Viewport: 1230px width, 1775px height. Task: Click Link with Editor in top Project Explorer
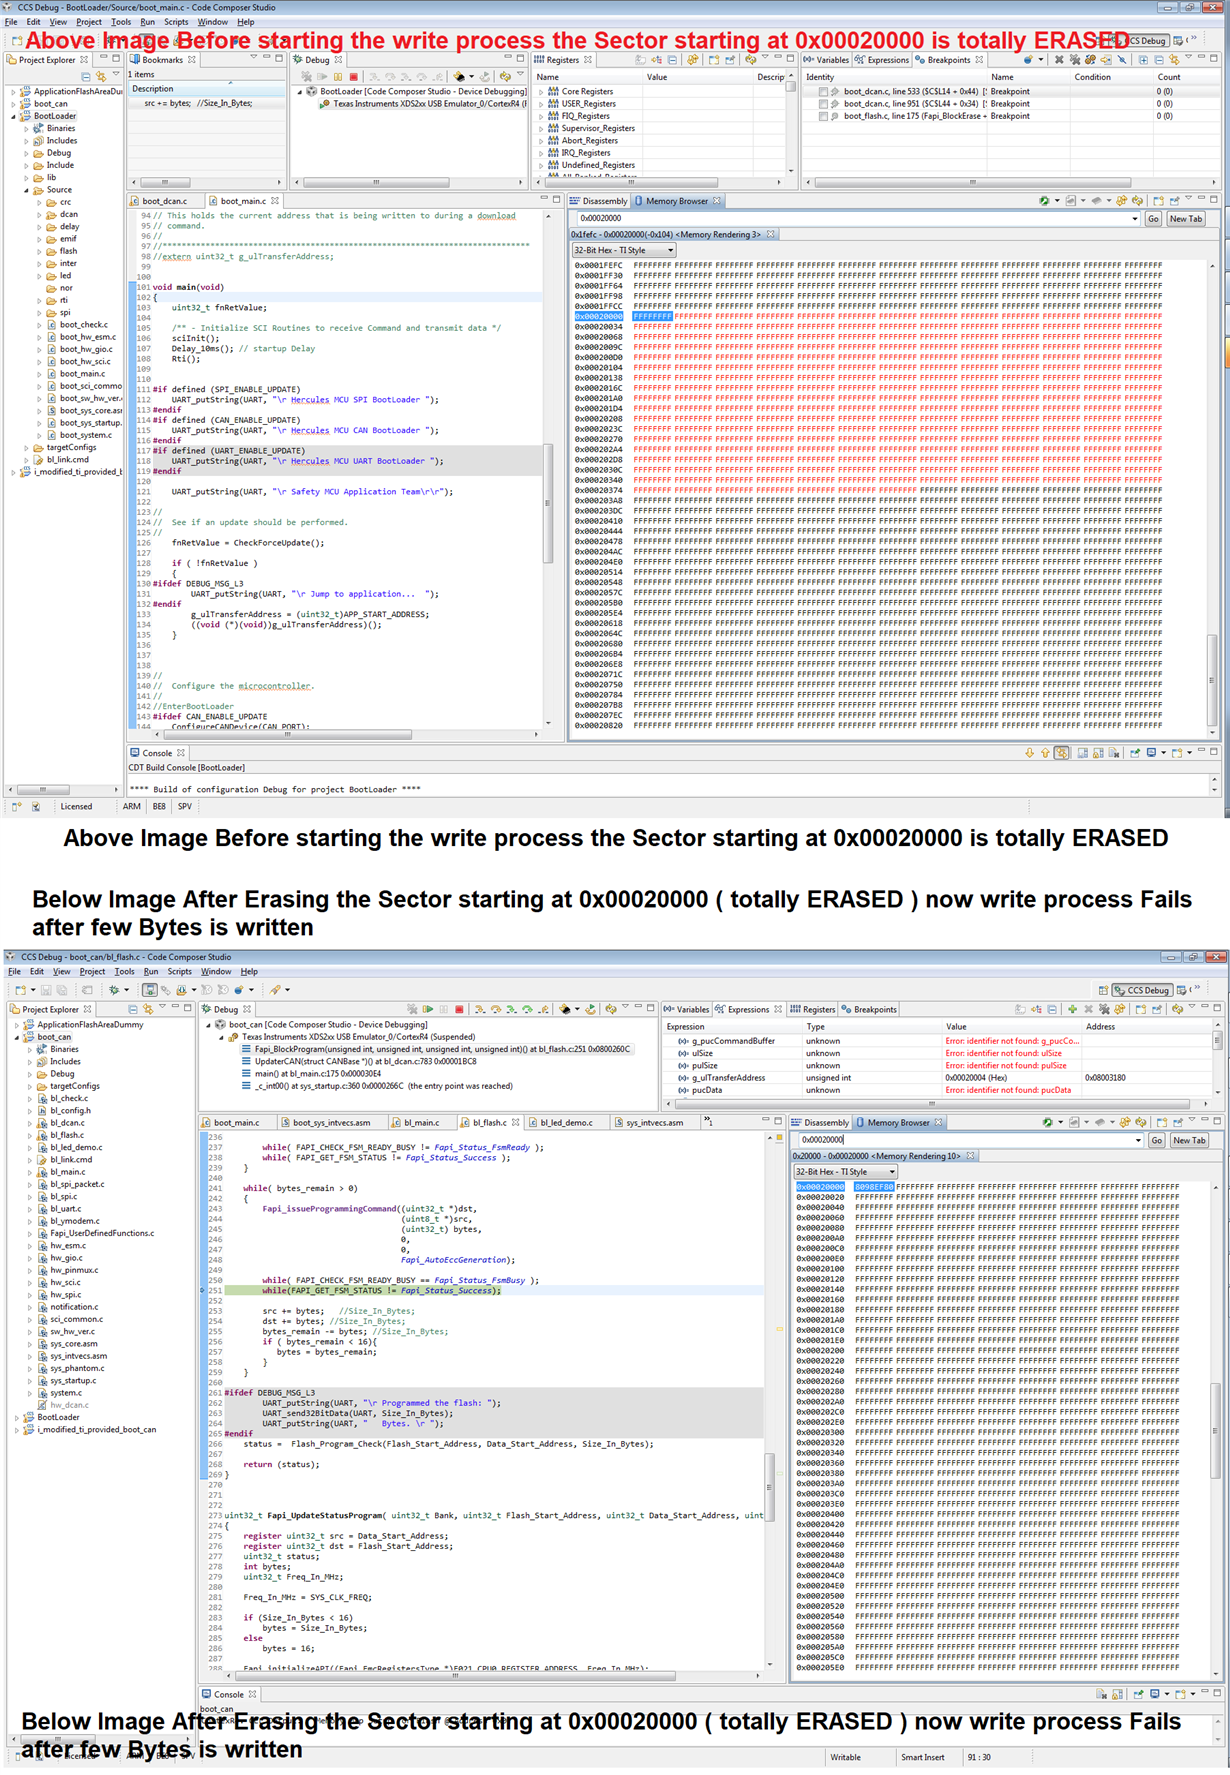pyautogui.click(x=101, y=76)
